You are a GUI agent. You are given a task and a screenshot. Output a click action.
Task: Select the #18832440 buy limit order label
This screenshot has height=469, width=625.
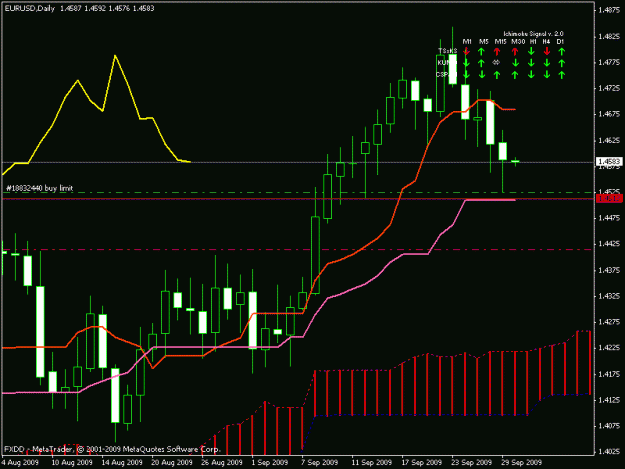[x=39, y=188]
